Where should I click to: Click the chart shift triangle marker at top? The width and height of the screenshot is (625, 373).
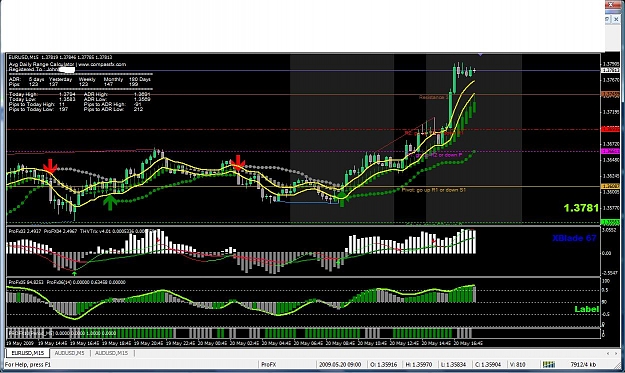coord(480,54)
